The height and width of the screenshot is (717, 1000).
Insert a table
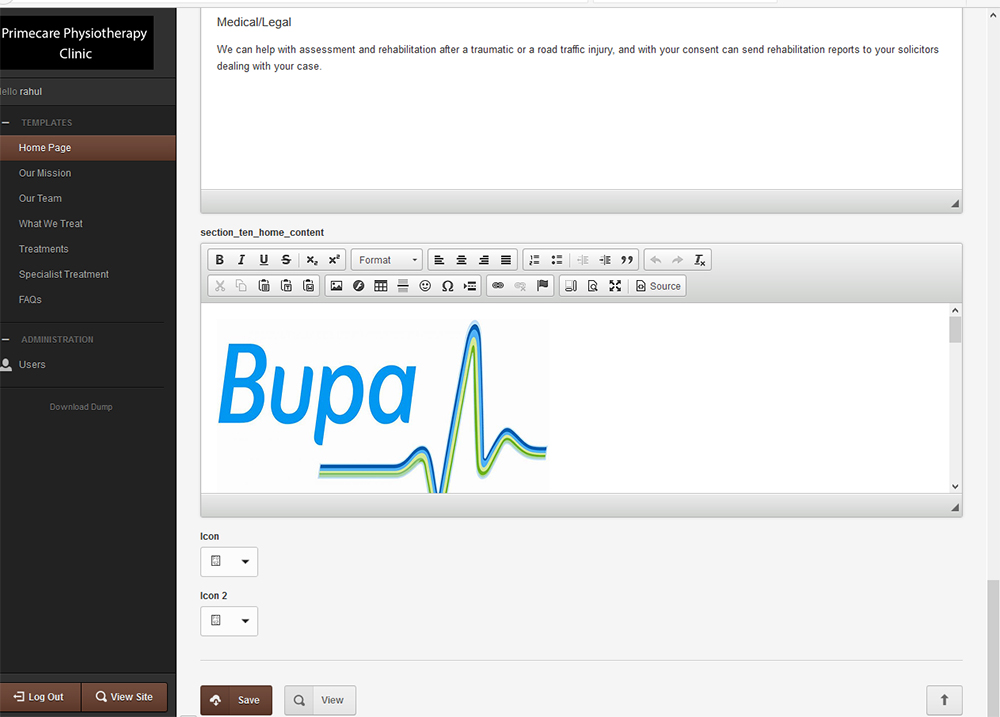tap(381, 286)
